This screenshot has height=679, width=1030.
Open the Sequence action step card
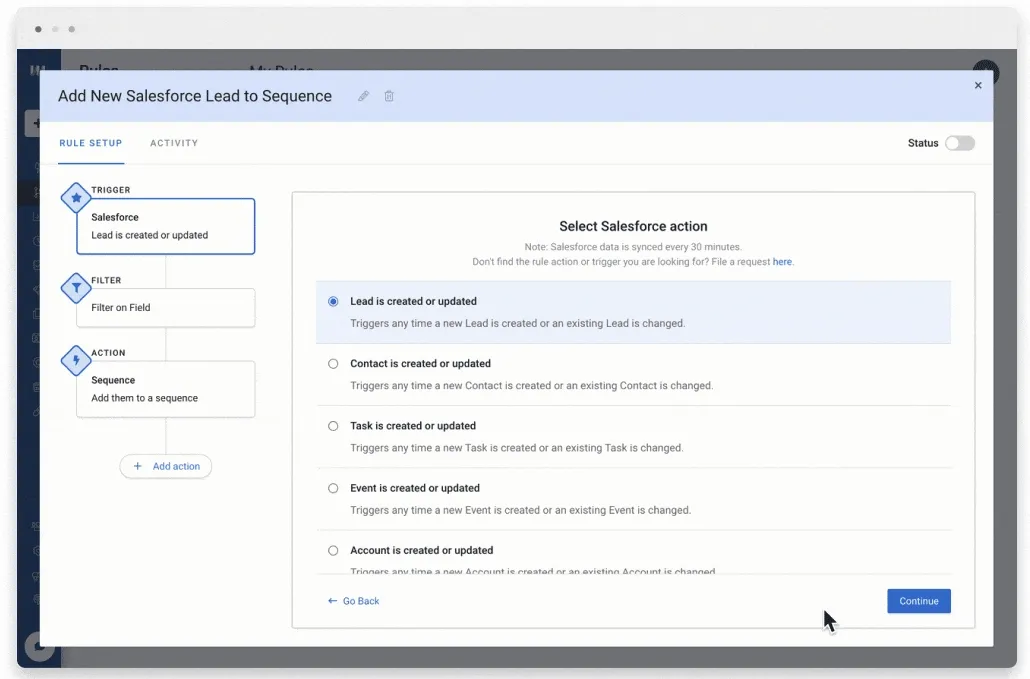(x=166, y=389)
